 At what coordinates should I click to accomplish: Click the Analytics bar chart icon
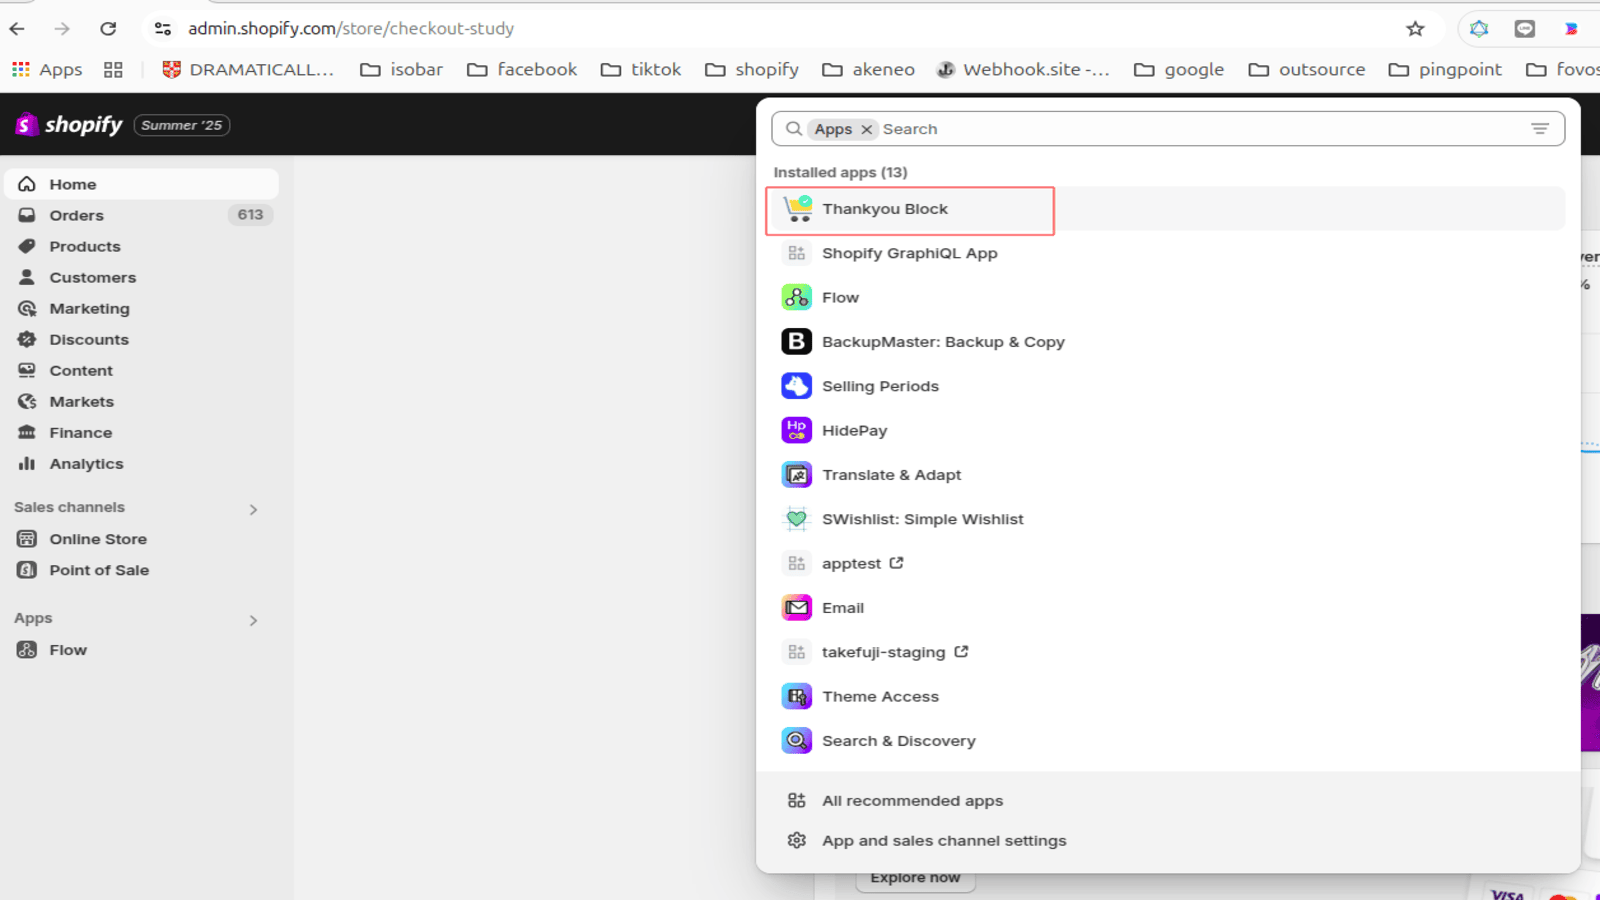(27, 463)
